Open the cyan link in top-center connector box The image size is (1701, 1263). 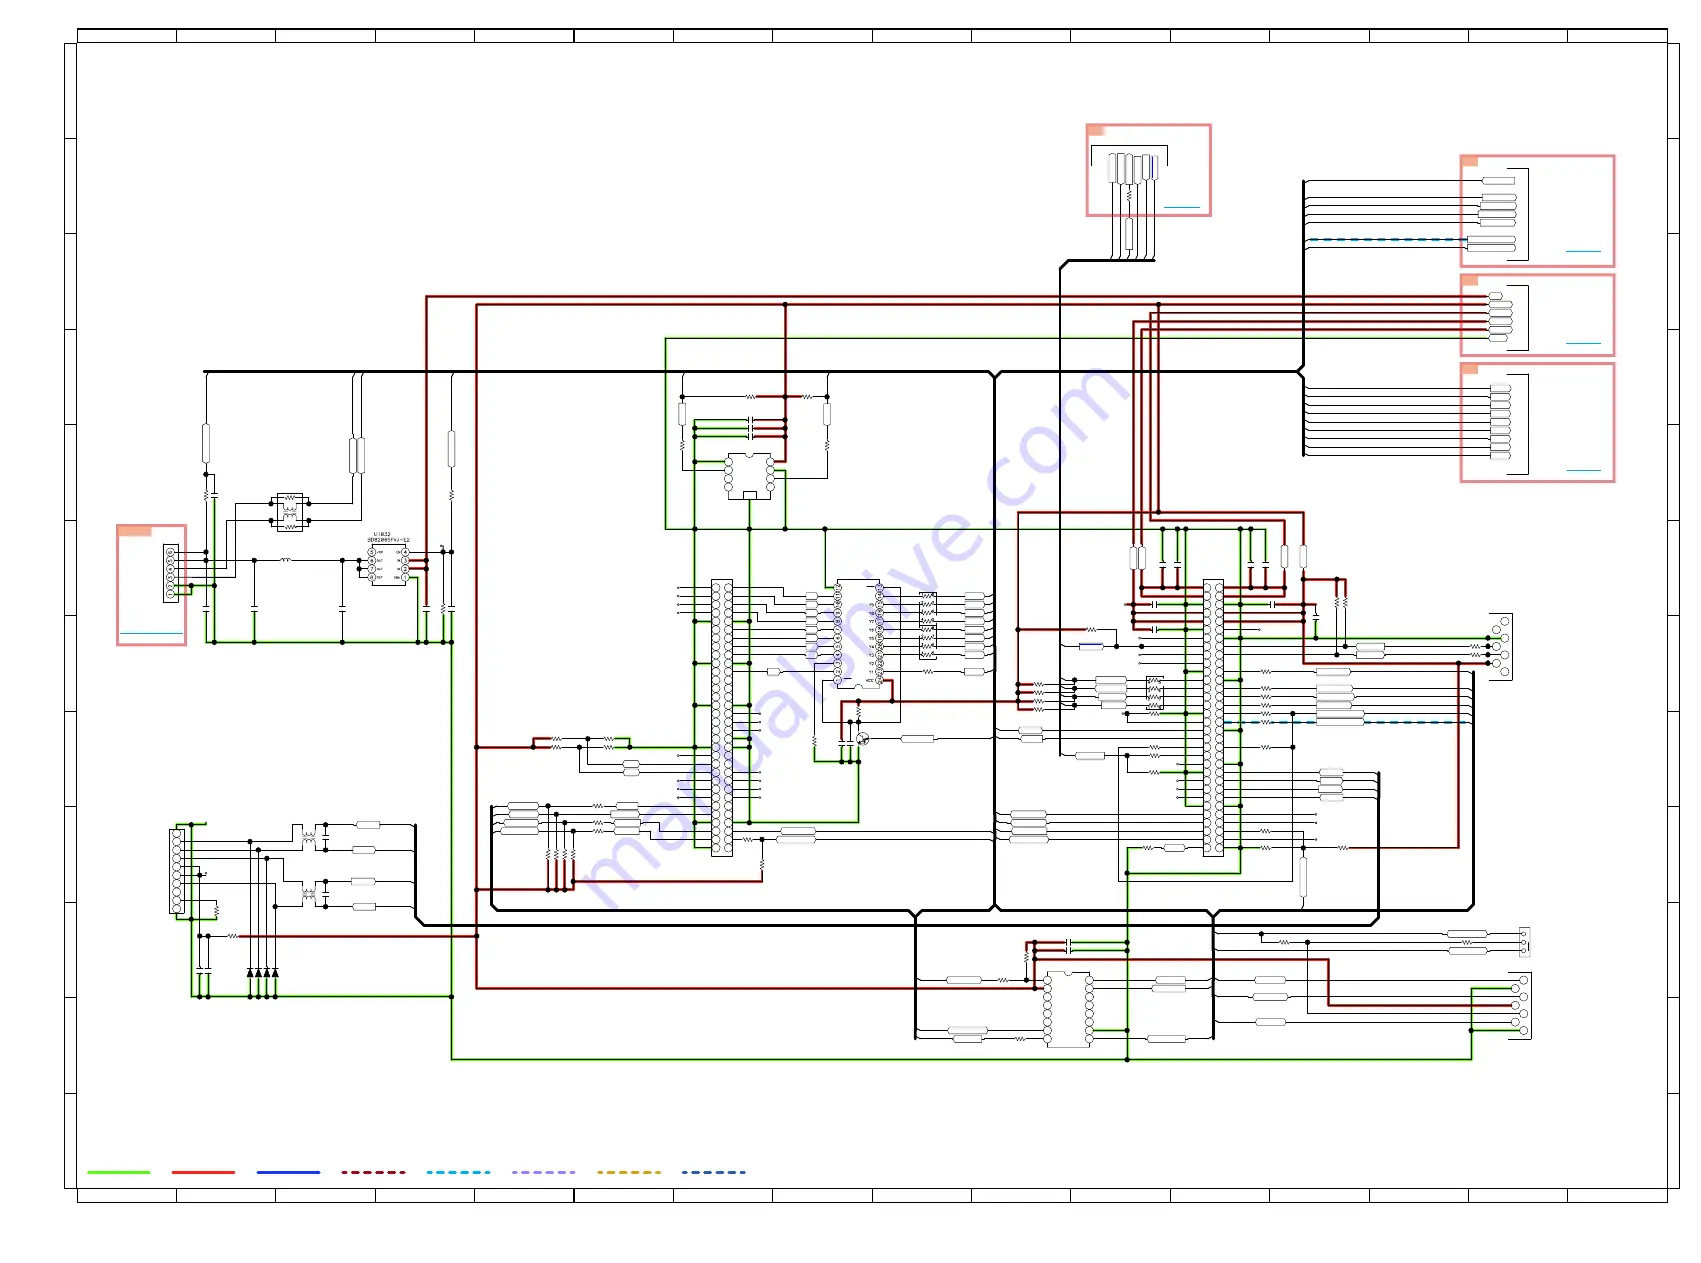[1181, 207]
